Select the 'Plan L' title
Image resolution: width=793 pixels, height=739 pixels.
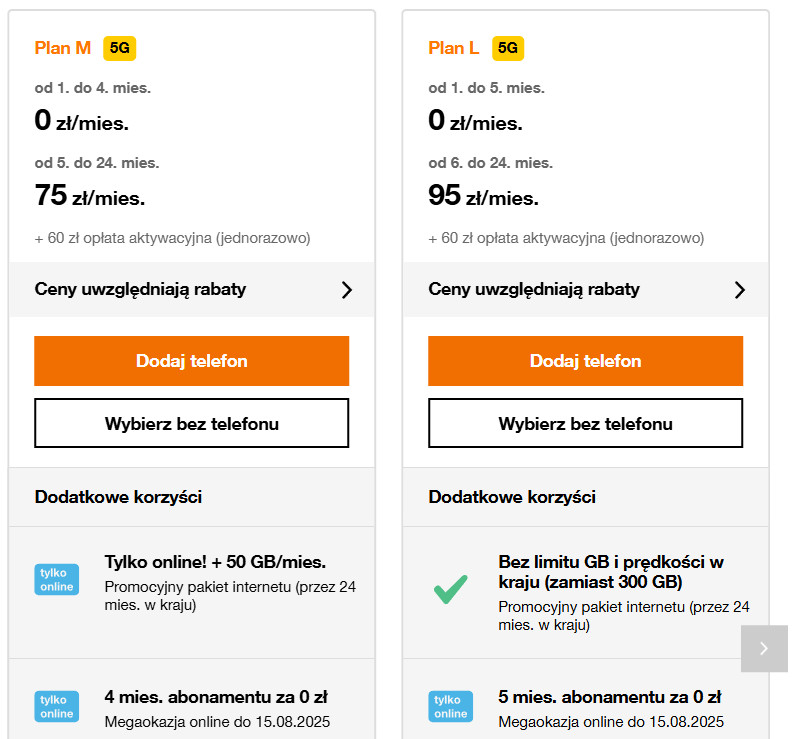point(454,48)
